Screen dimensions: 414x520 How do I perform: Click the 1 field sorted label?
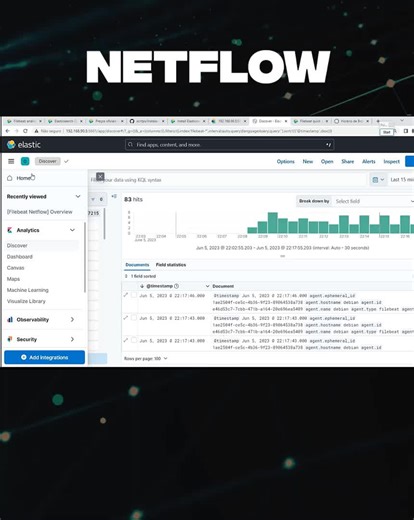[143, 276]
